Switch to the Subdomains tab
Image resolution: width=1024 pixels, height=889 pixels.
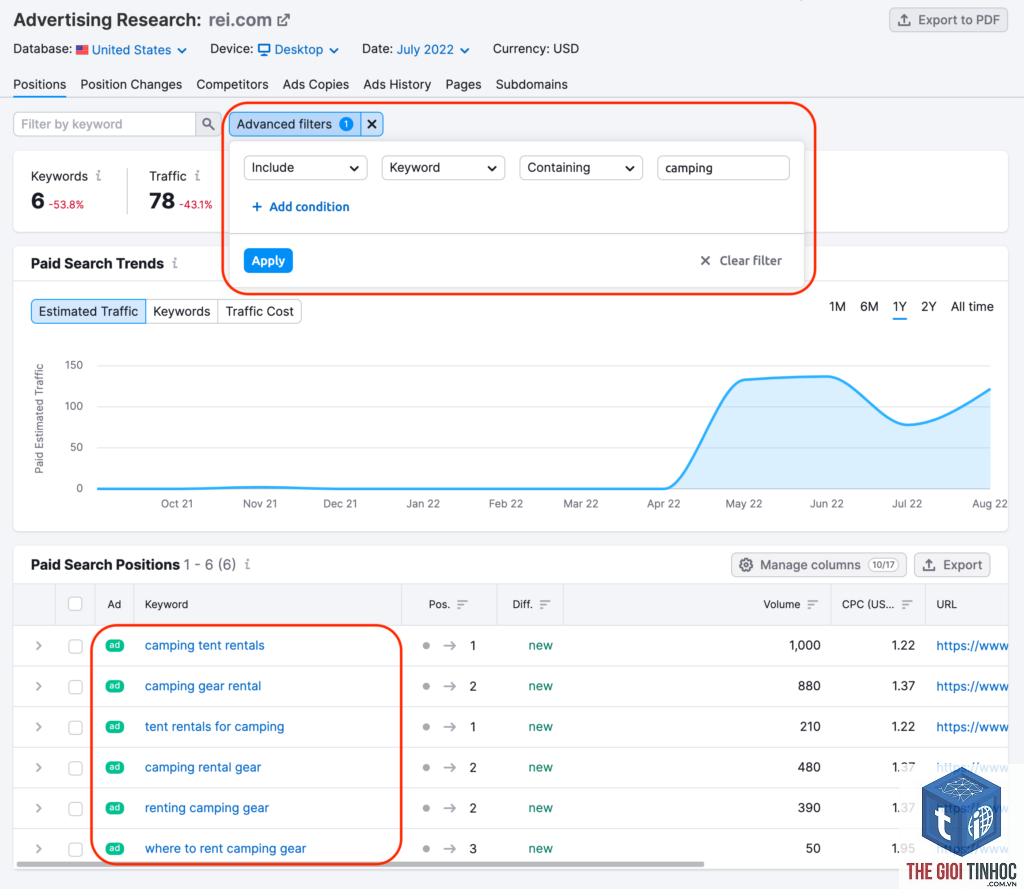coord(532,84)
